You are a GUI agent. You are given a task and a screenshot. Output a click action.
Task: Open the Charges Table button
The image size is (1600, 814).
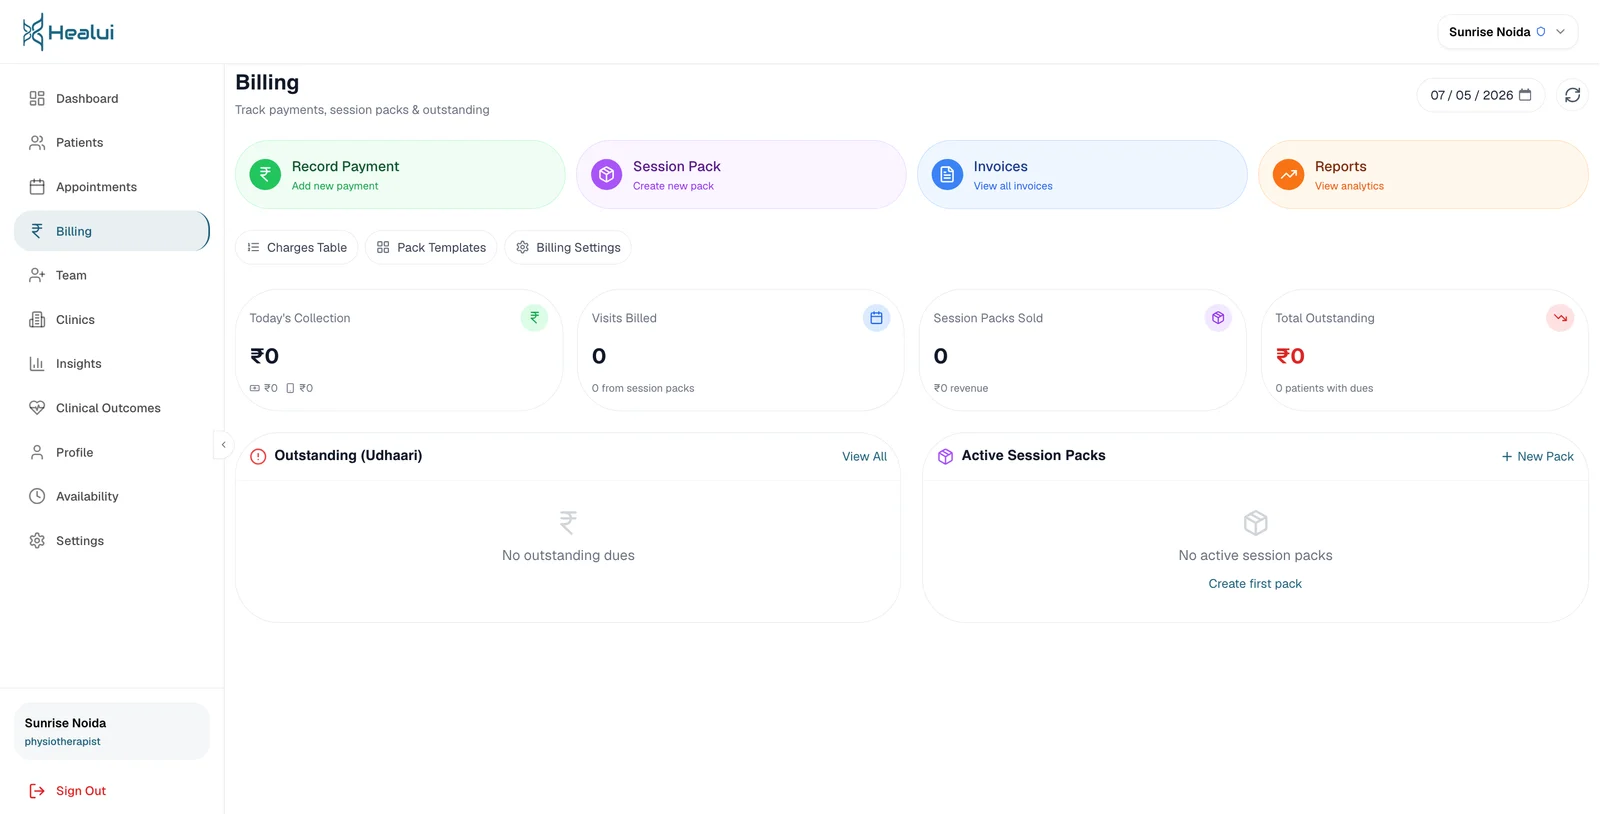pyautogui.click(x=297, y=248)
